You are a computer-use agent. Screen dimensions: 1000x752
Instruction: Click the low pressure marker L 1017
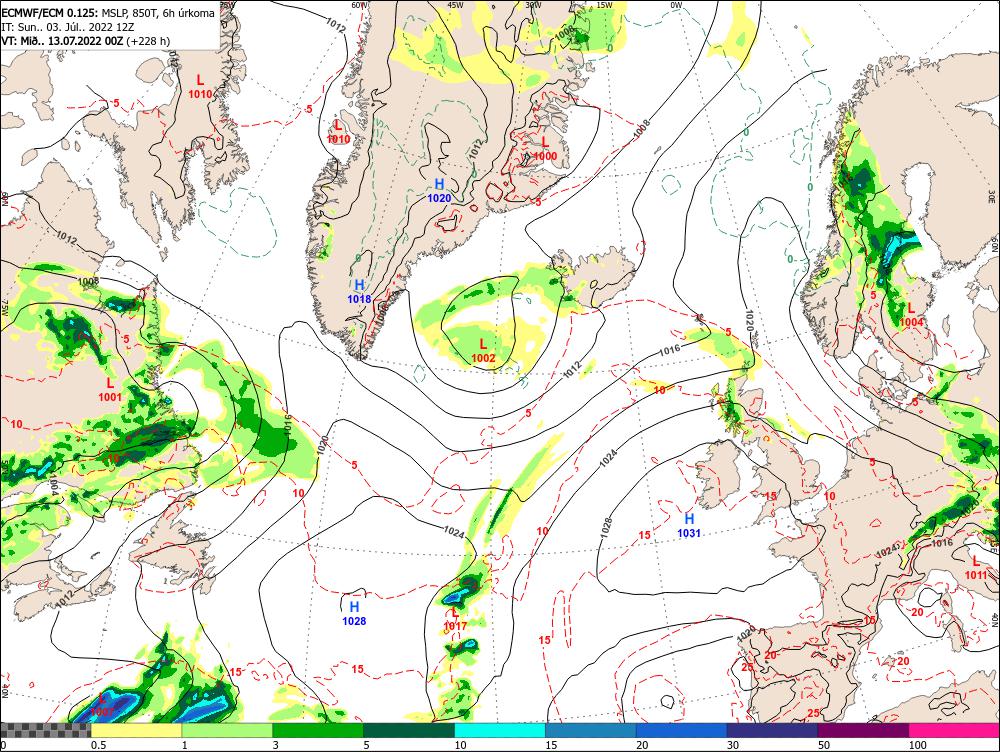pos(455,619)
